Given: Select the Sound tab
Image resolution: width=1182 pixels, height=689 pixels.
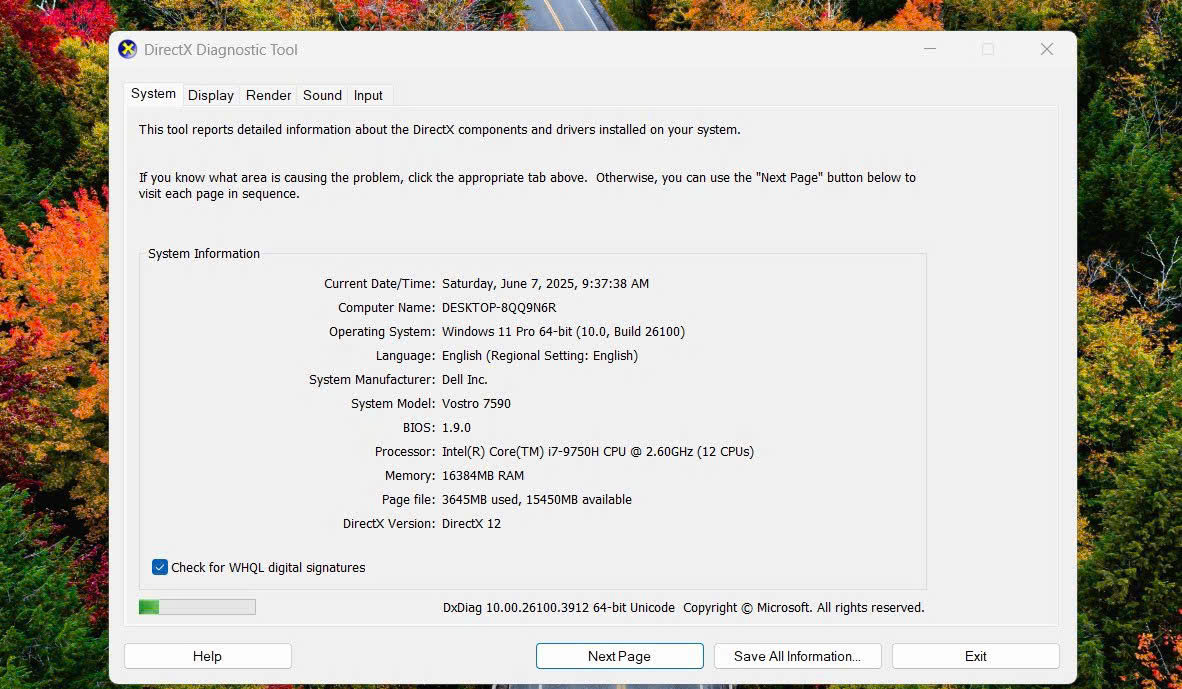Looking at the screenshot, I should pos(322,95).
